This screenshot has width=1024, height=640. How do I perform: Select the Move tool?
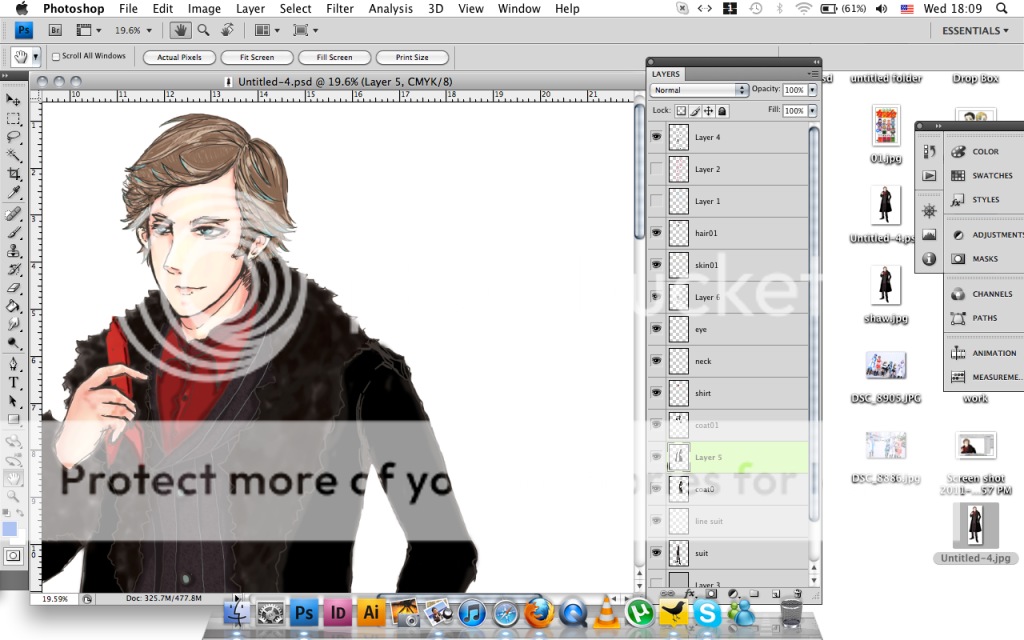[x=13, y=100]
